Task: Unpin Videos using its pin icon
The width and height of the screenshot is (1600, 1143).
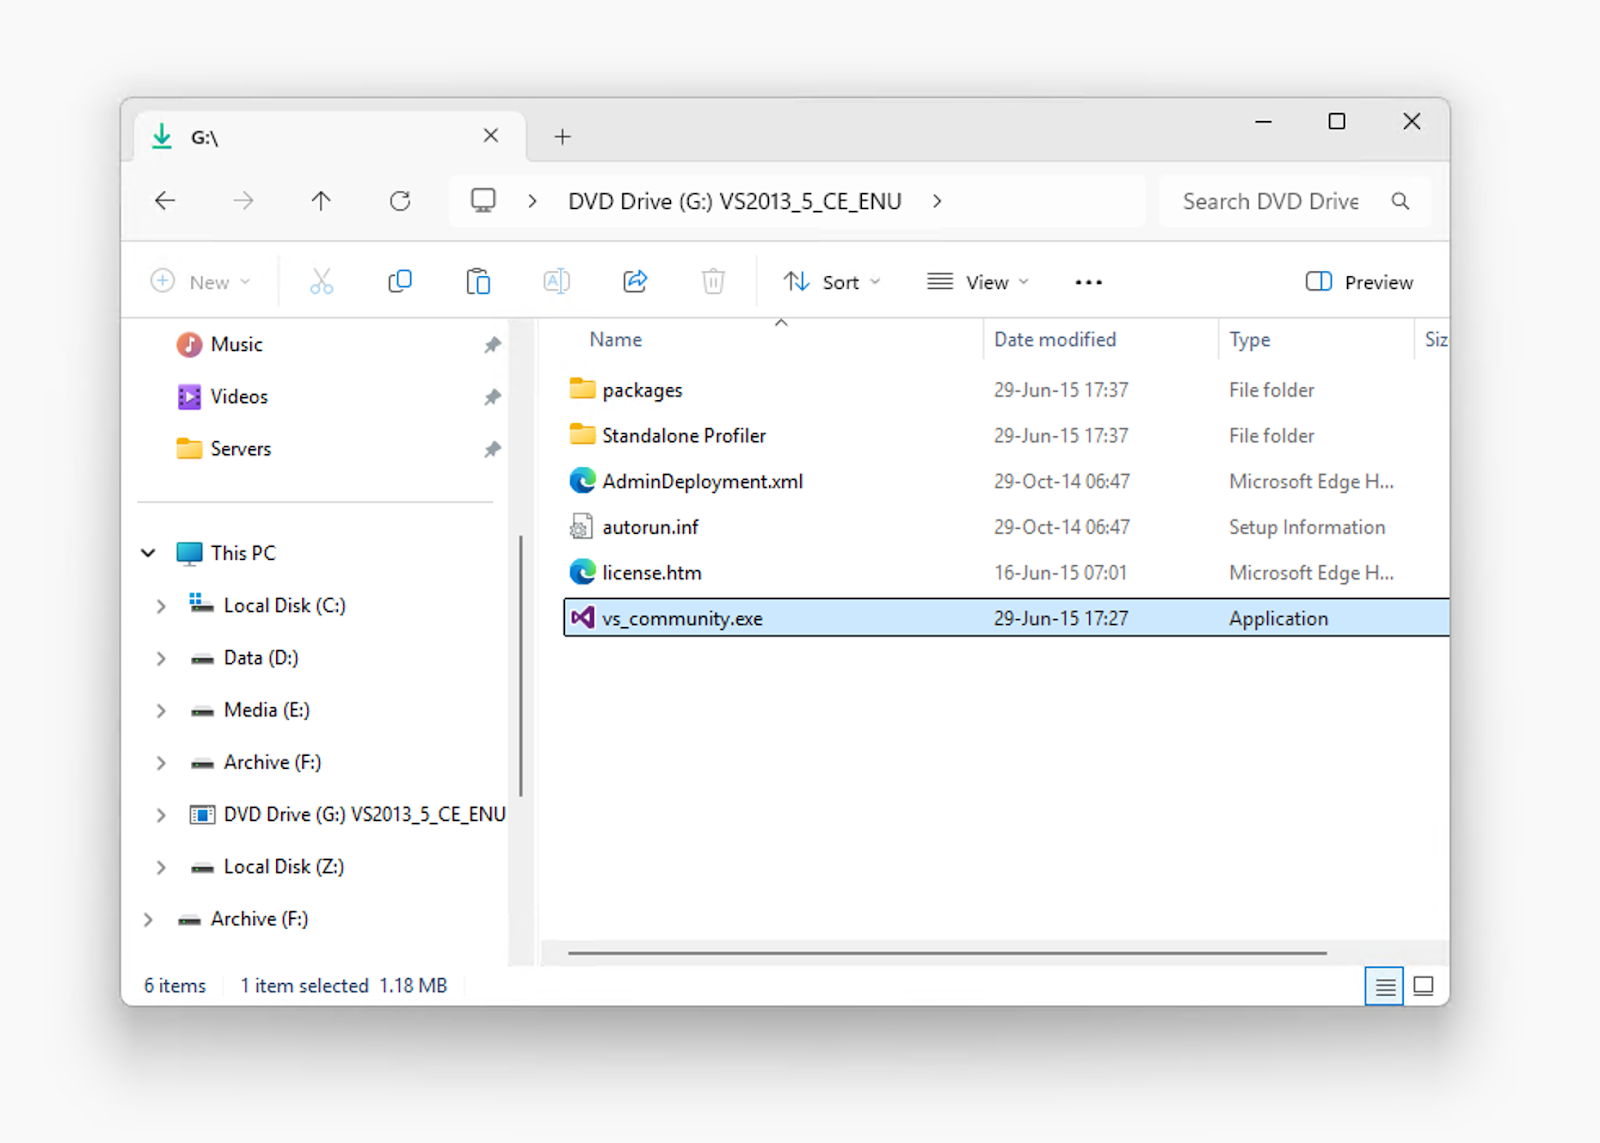Action: [492, 397]
